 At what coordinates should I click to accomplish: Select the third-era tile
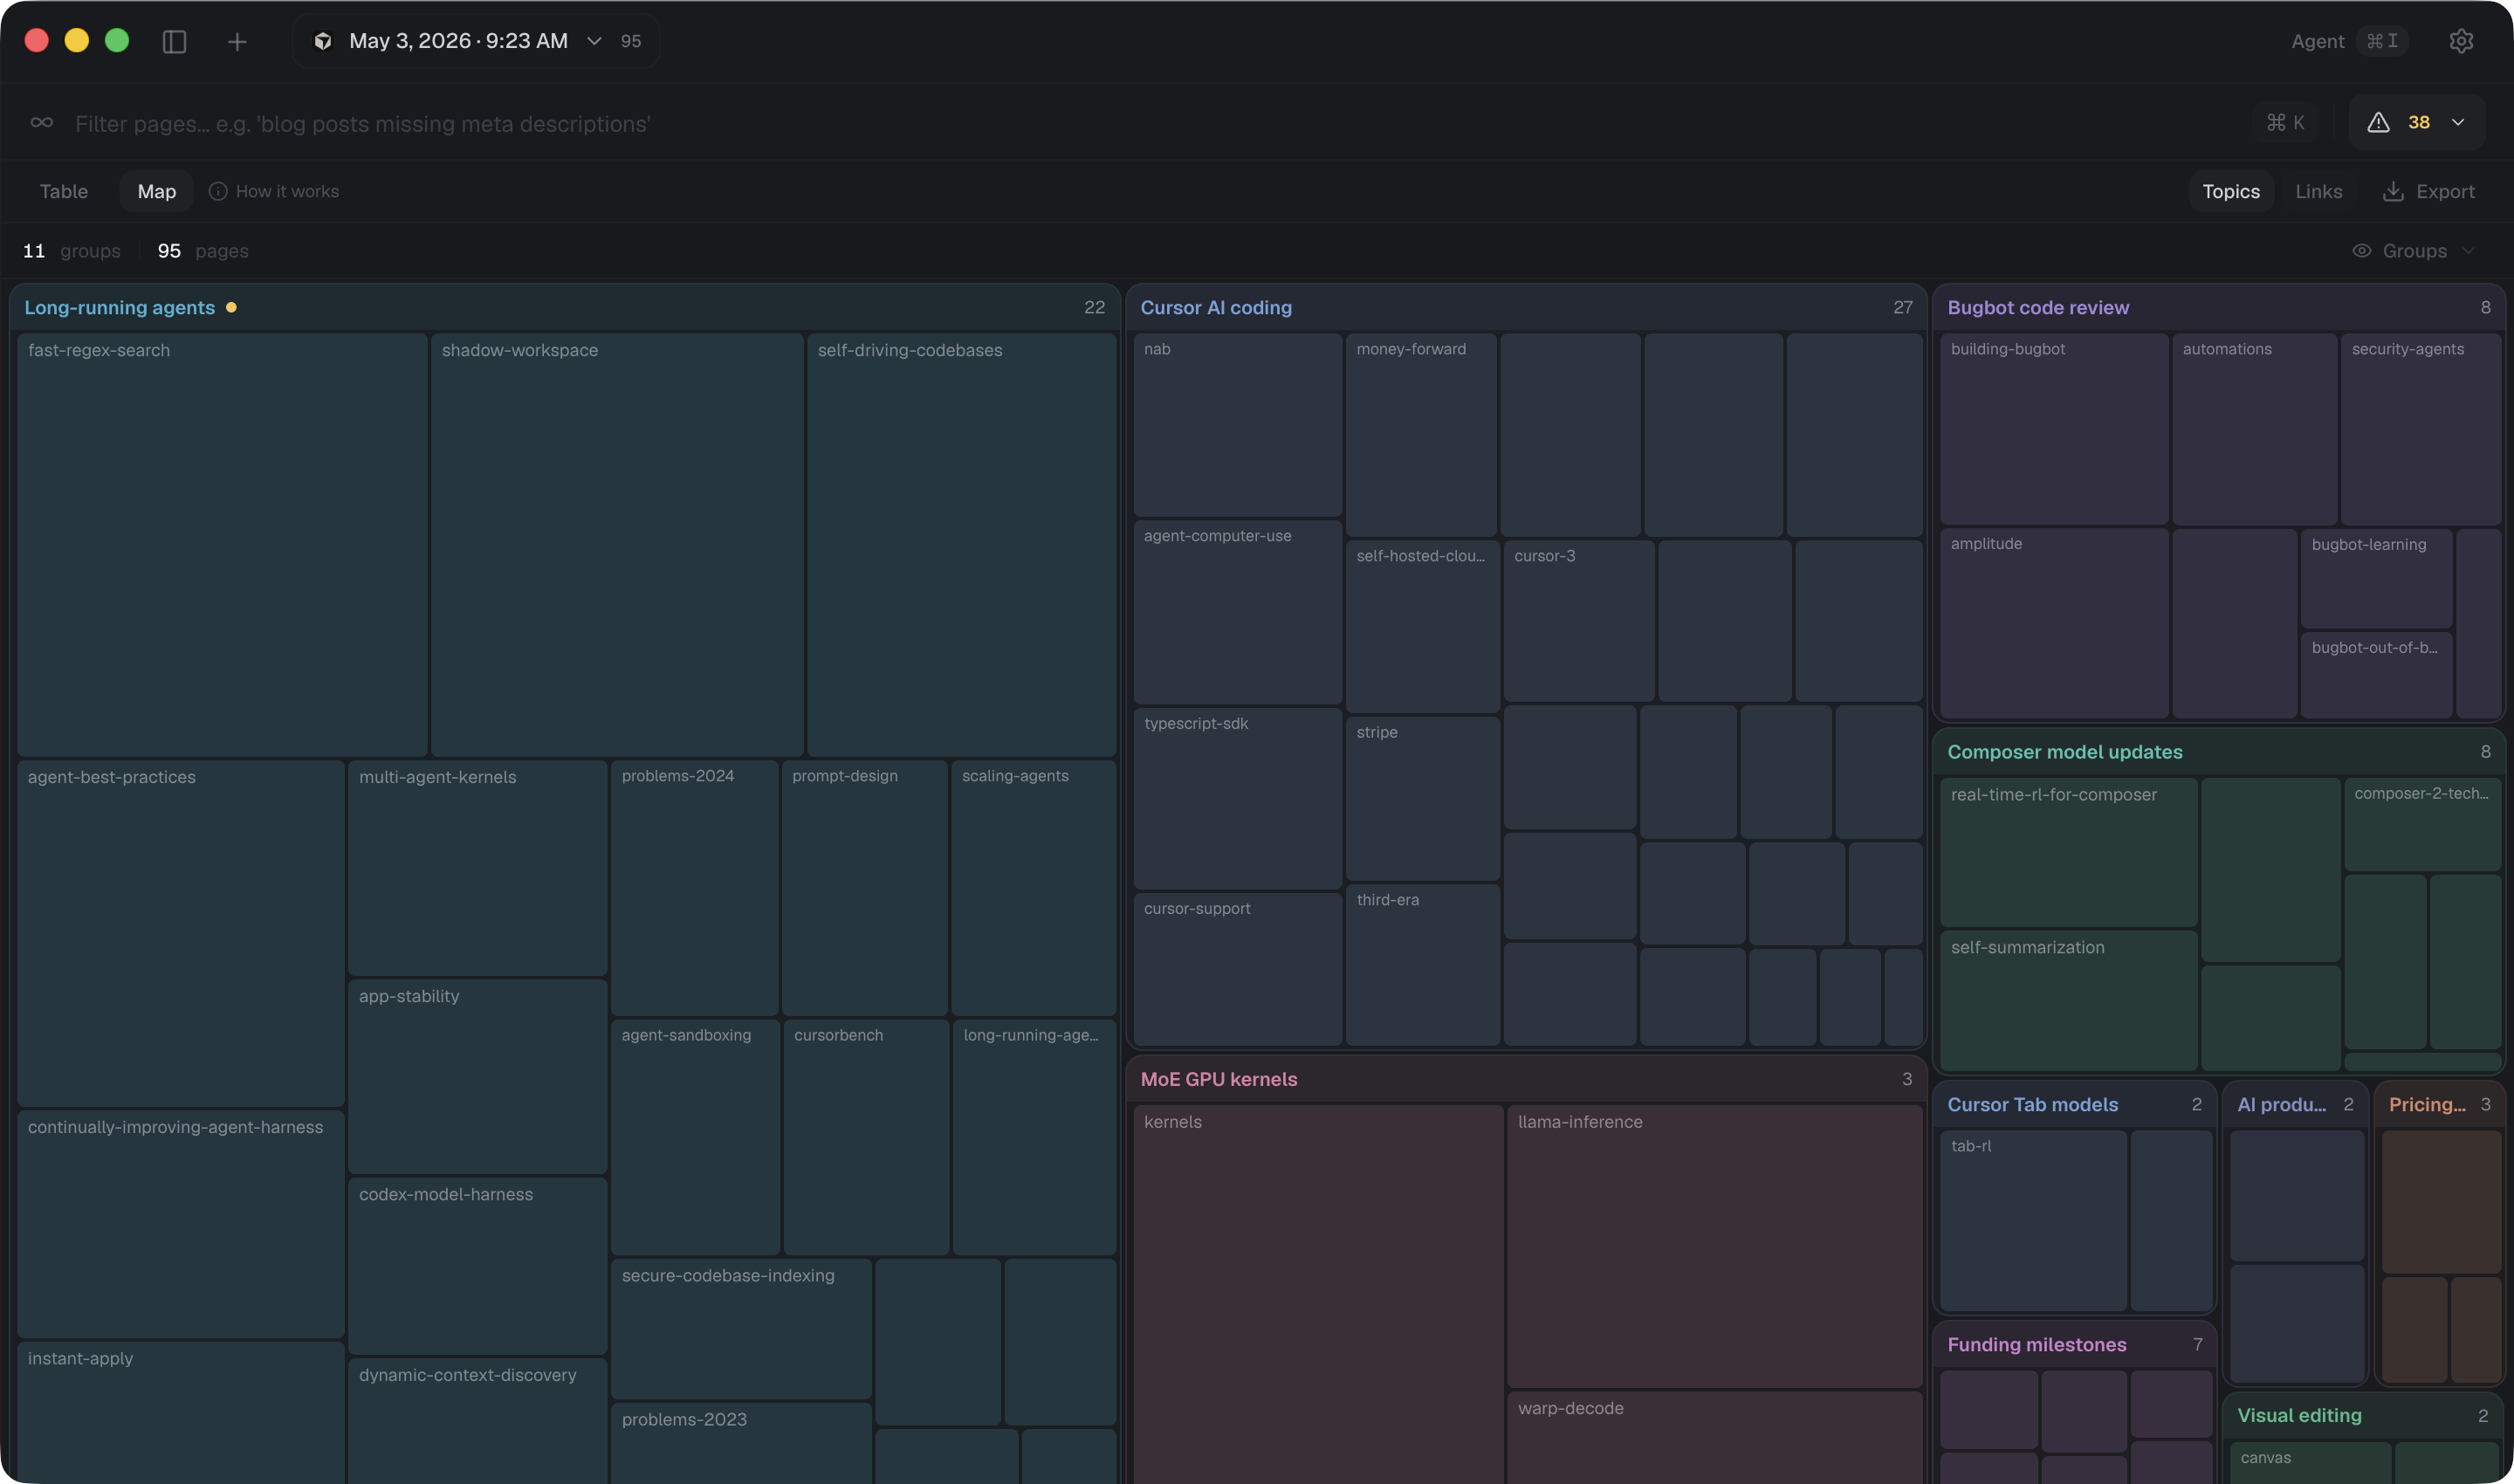(x=1422, y=965)
